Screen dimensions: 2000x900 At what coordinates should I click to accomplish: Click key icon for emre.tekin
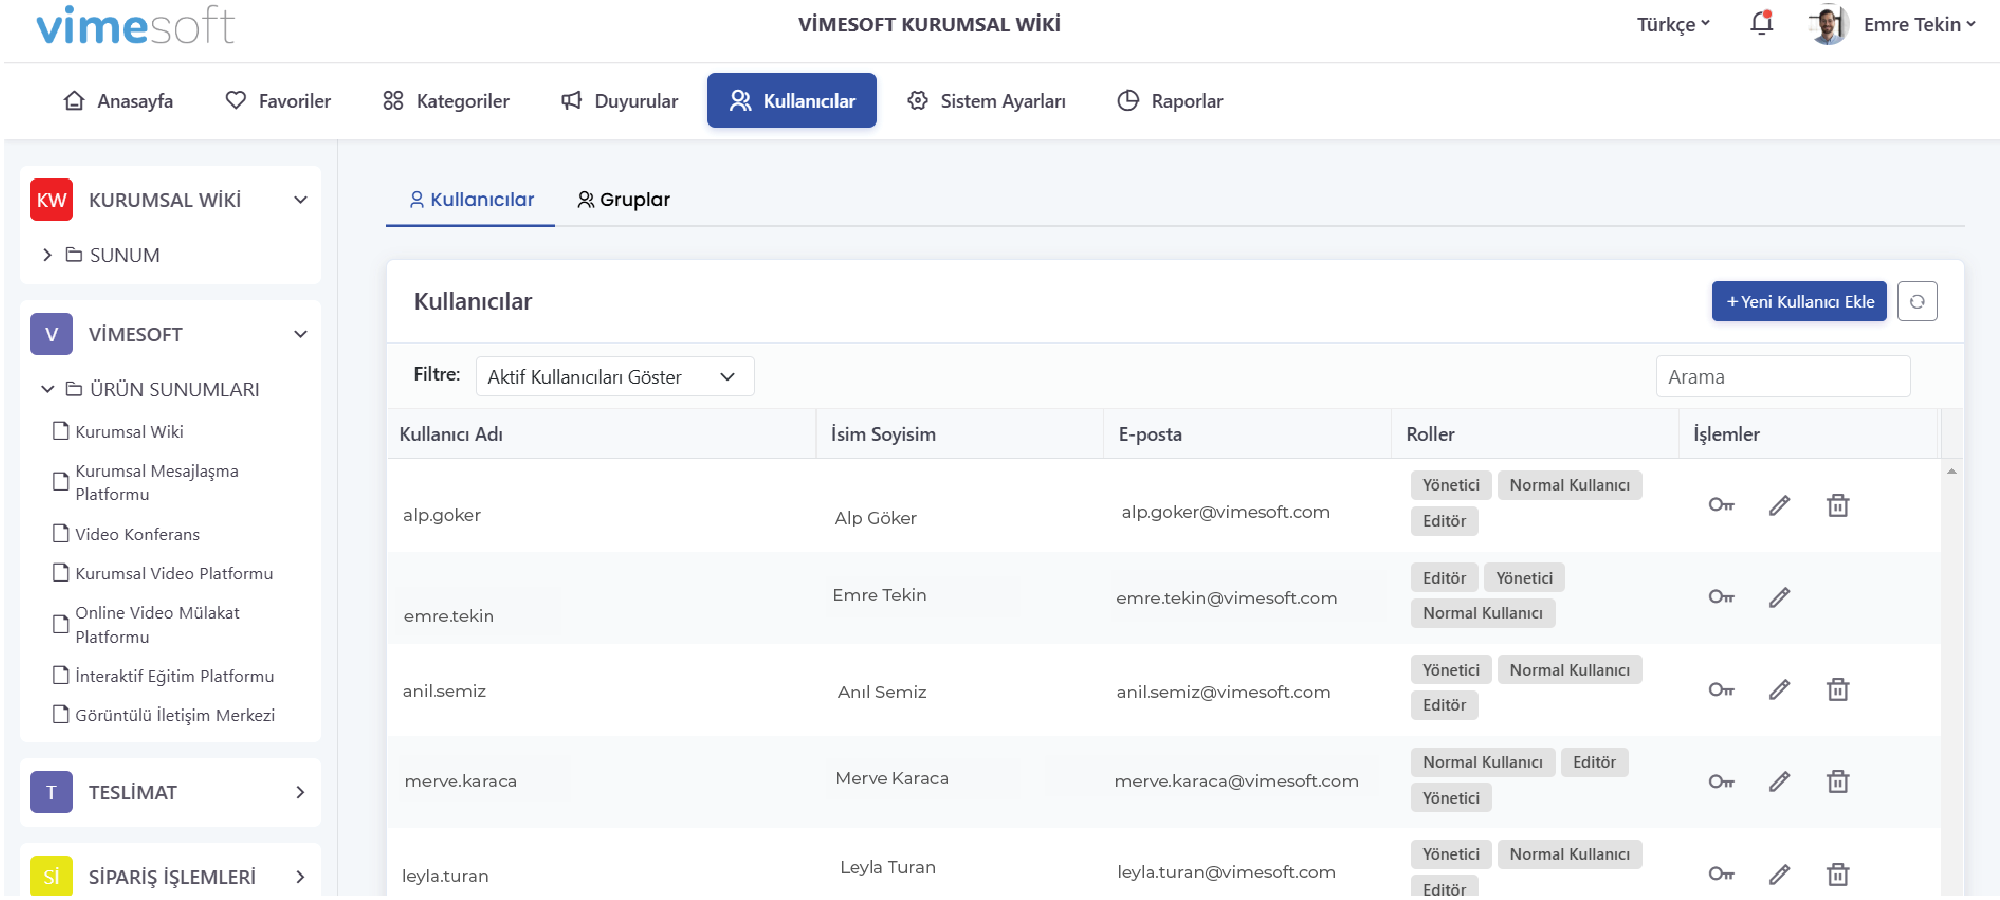(x=1721, y=597)
